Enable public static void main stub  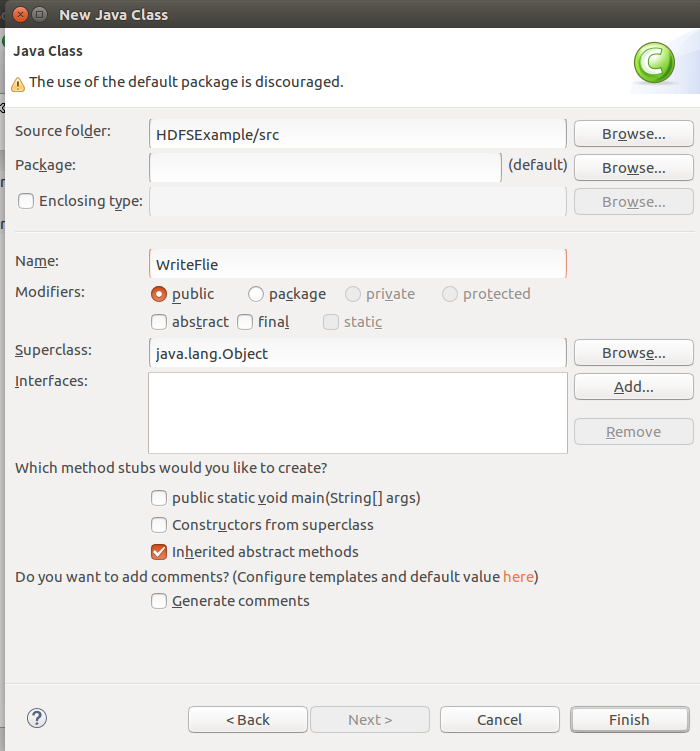coord(159,498)
